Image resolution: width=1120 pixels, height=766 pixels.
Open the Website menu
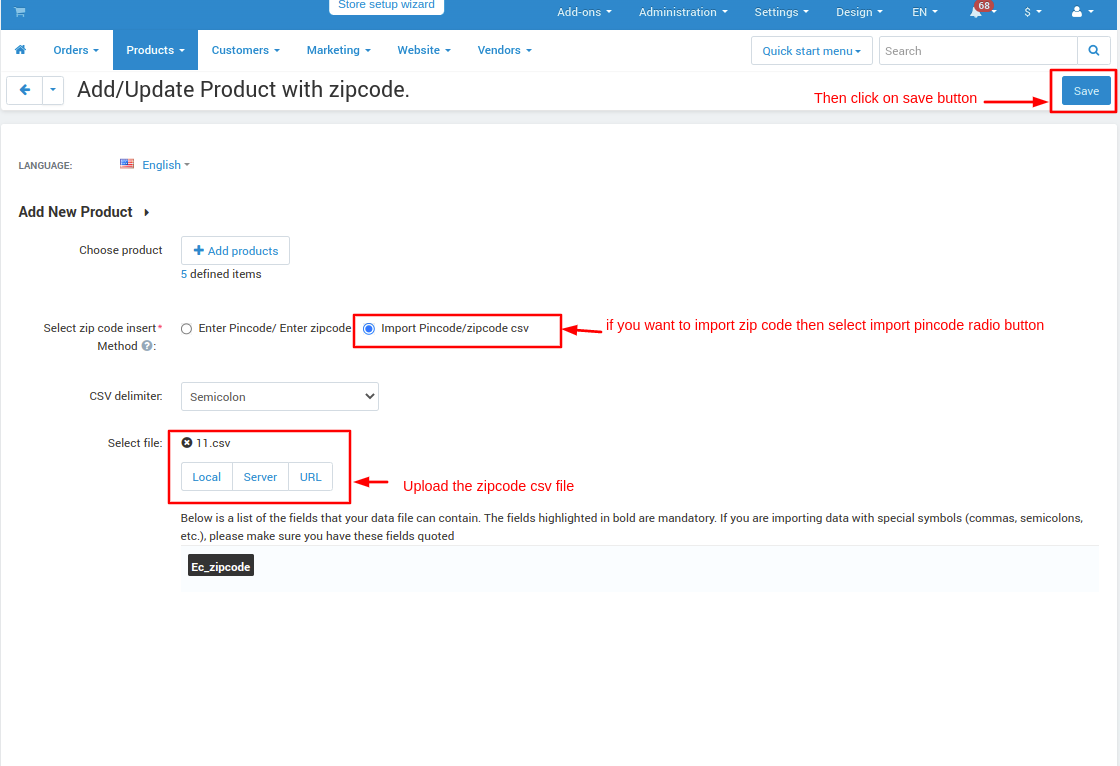point(424,50)
